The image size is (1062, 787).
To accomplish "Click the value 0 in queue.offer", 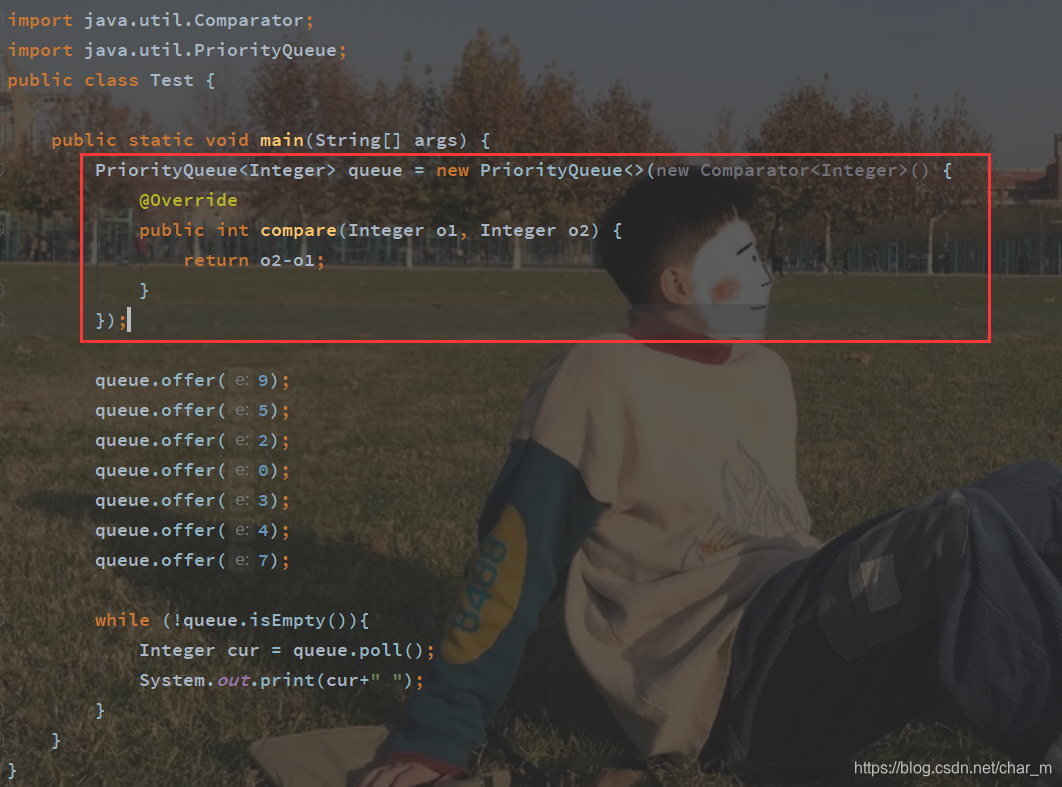I will (x=263, y=471).
